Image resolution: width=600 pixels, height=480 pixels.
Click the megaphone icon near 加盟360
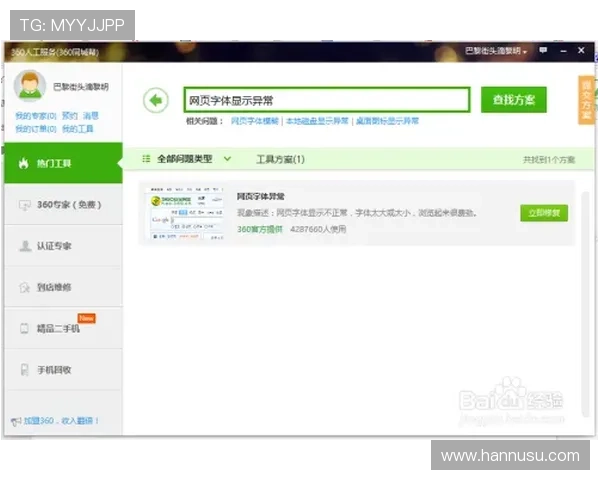(16, 421)
